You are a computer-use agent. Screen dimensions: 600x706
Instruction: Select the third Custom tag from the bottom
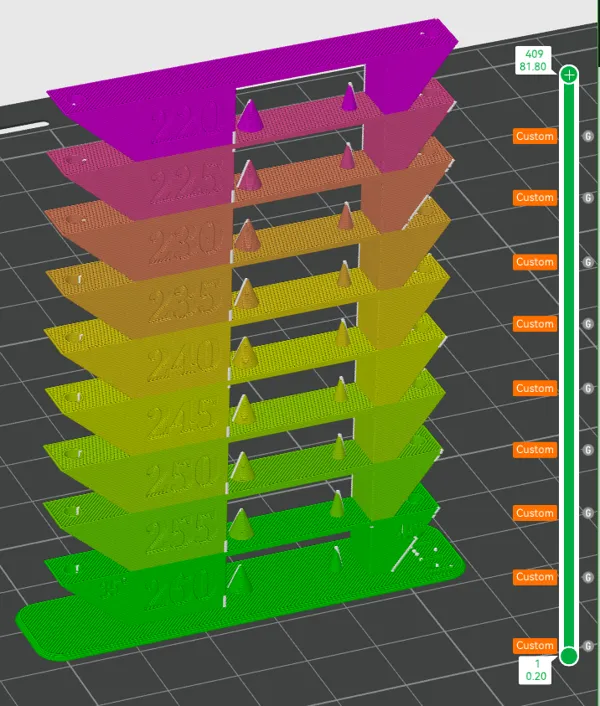coord(535,513)
